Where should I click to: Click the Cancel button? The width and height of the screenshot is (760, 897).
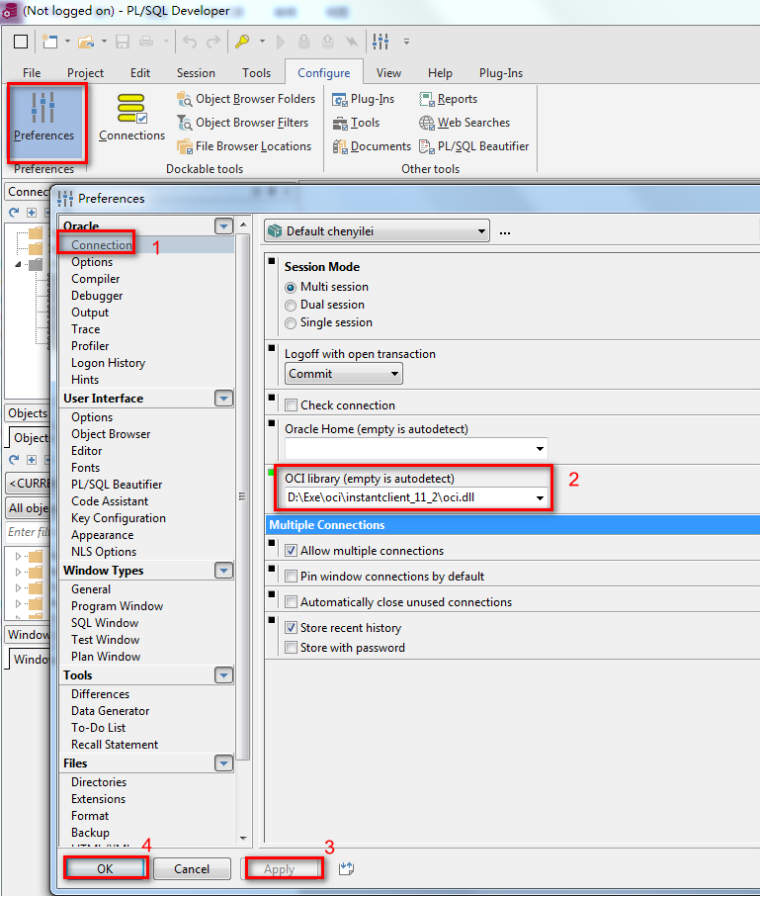click(192, 868)
